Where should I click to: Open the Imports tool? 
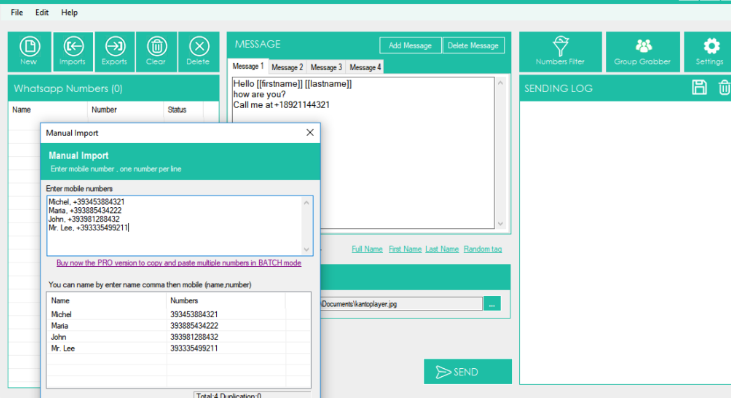72,50
